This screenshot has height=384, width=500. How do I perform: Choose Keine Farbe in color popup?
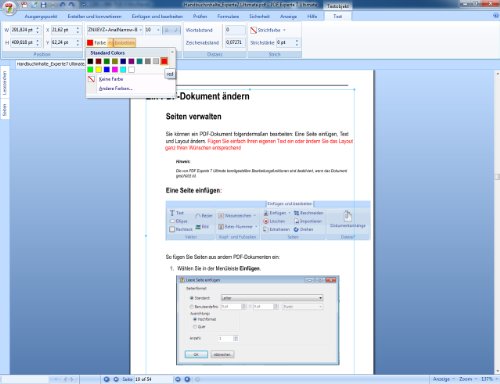[x=111, y=79]
